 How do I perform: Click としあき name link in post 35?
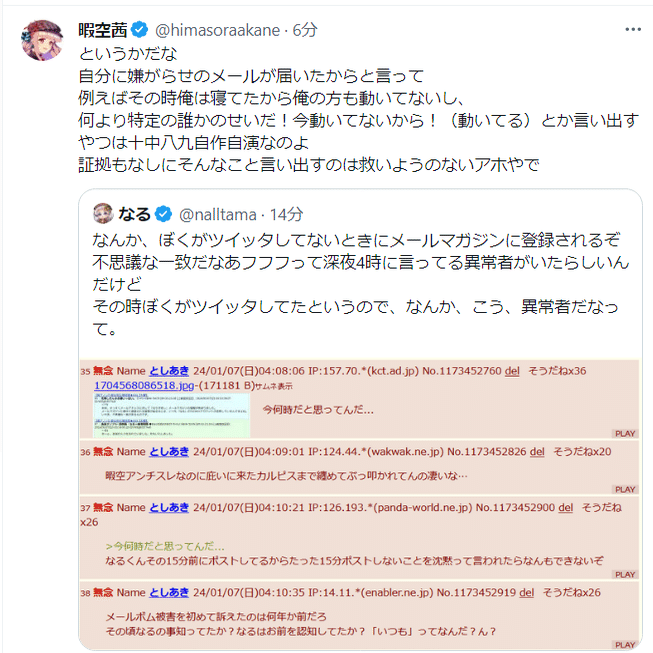pos(169,371)
